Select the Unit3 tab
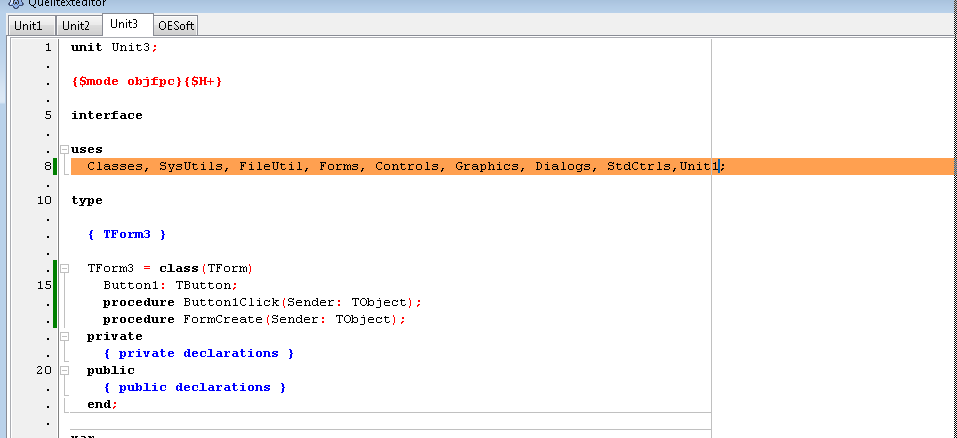The height and width of the screenshot is (438, 957). pos(125,24)
